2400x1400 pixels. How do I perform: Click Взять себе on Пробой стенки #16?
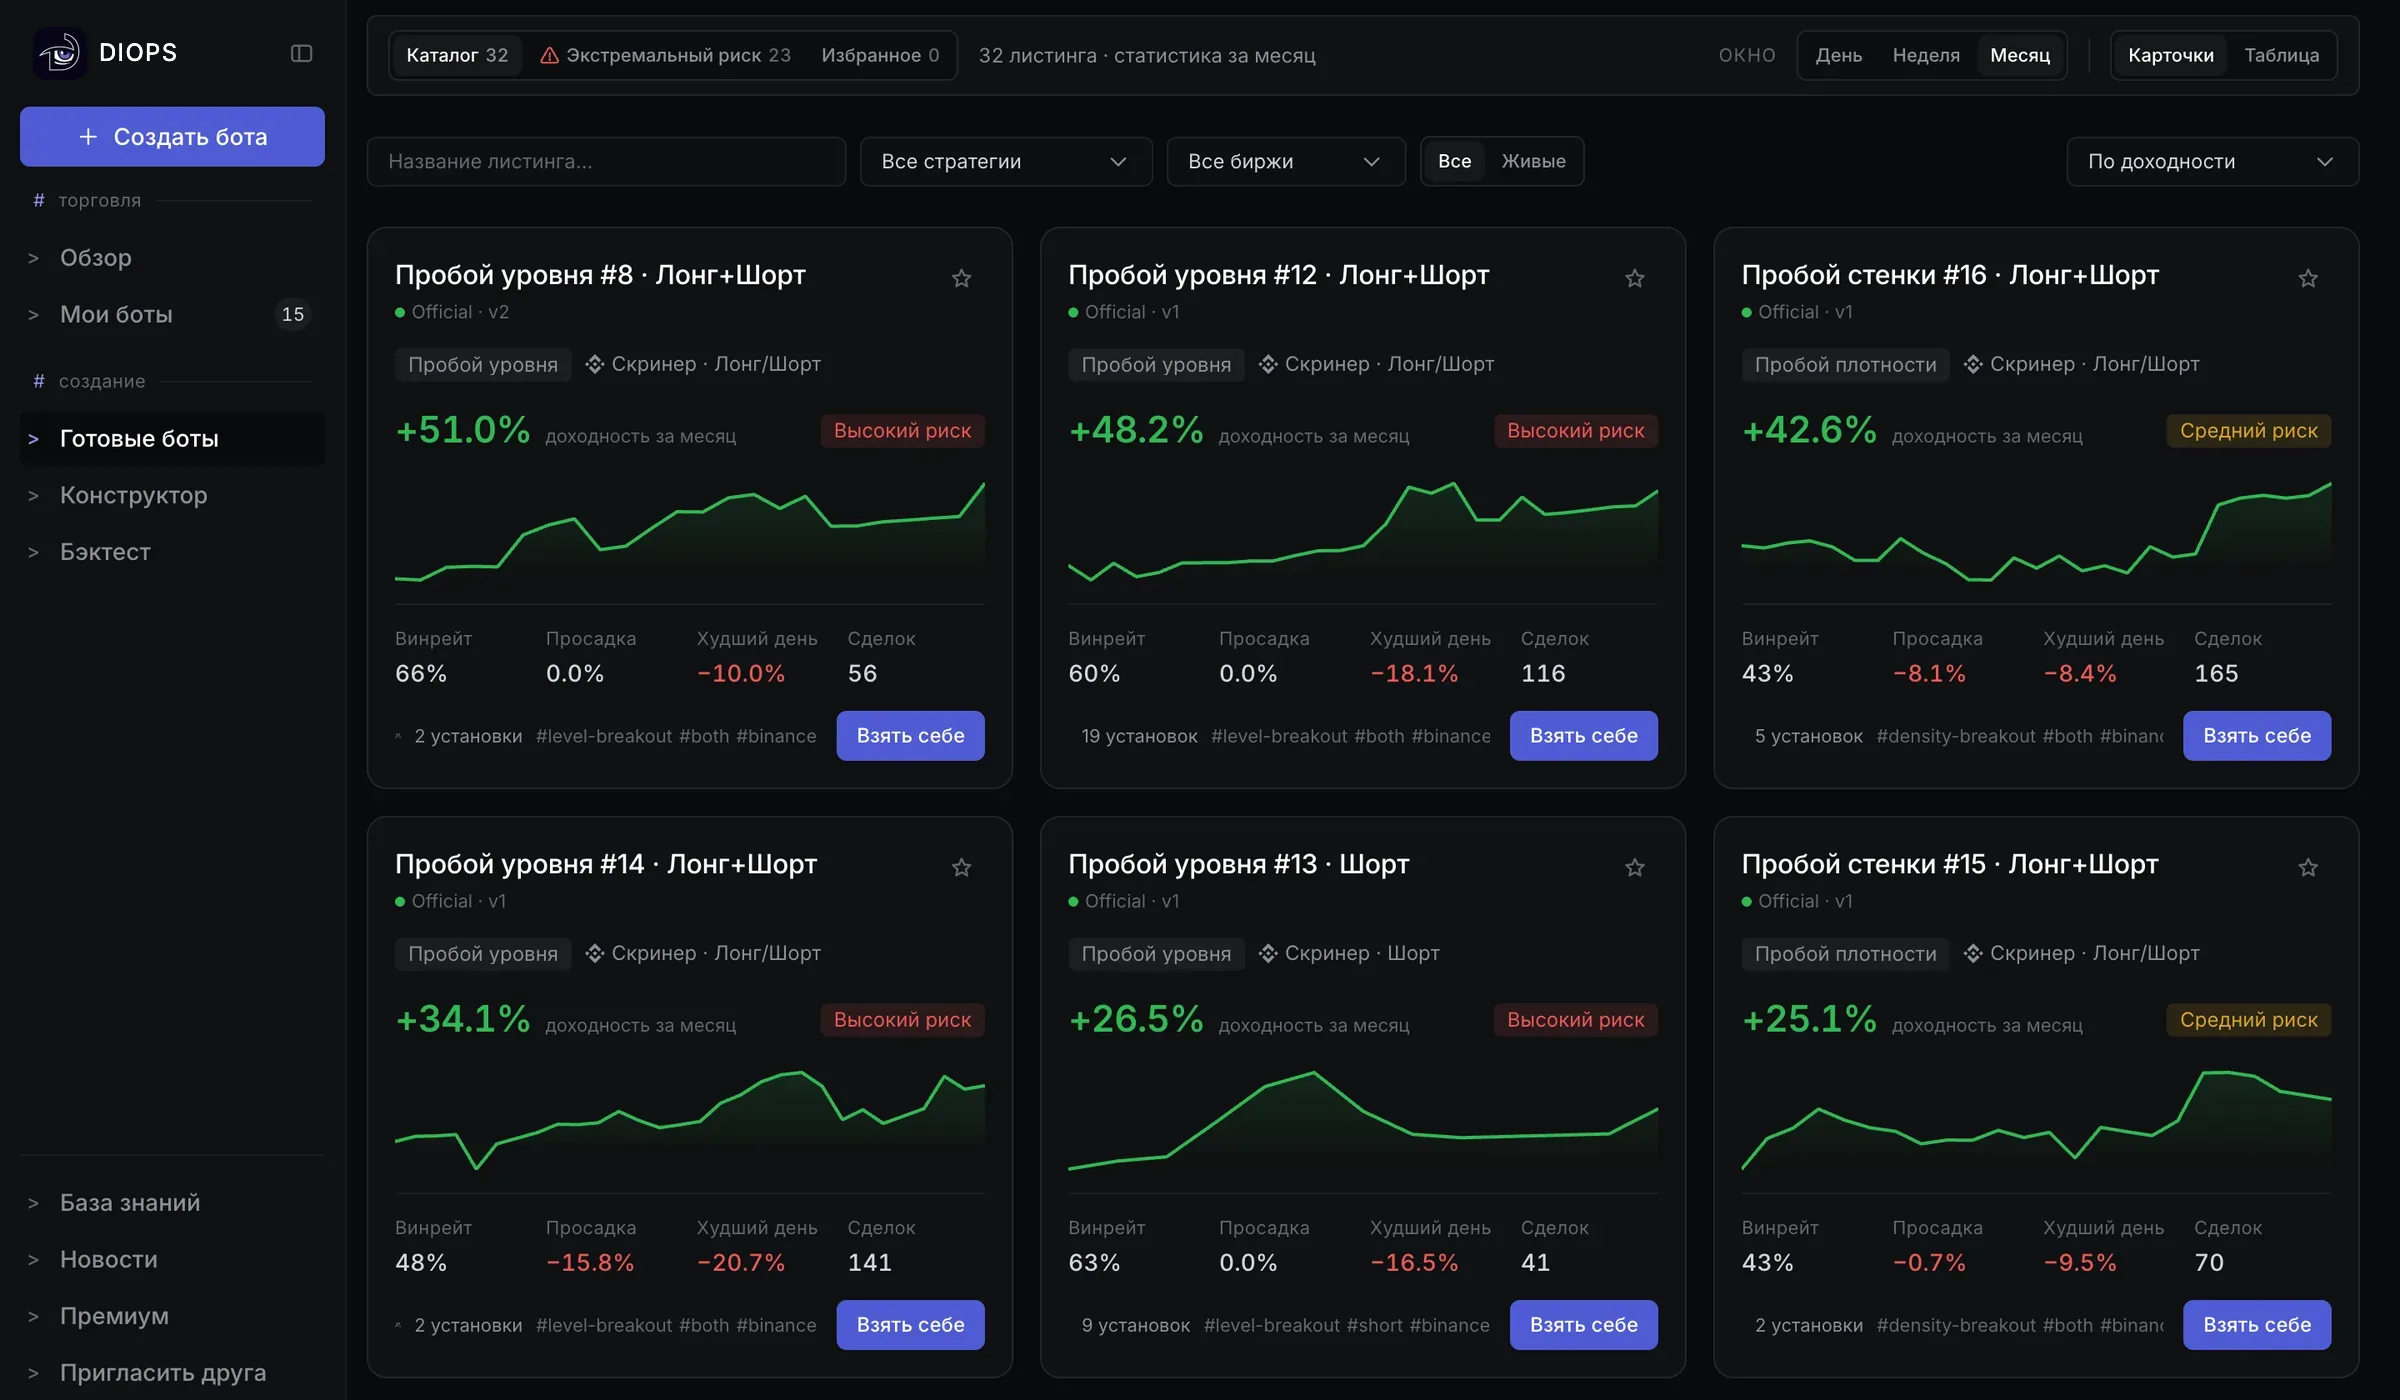(2257, 735)
